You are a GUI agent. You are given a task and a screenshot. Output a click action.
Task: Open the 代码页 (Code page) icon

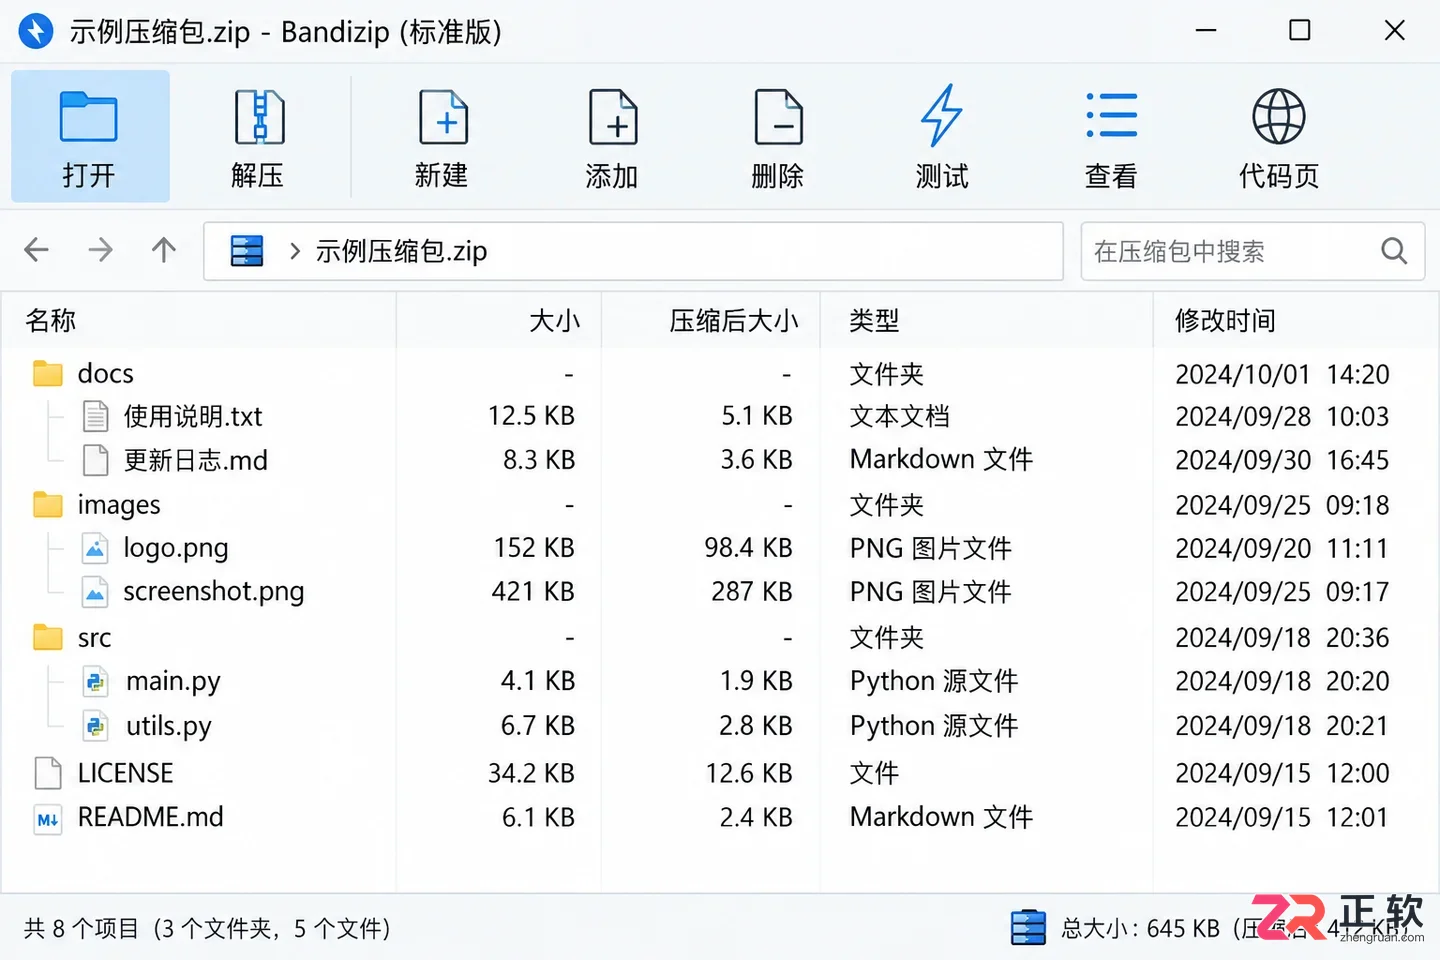(x=1279, y=116)
